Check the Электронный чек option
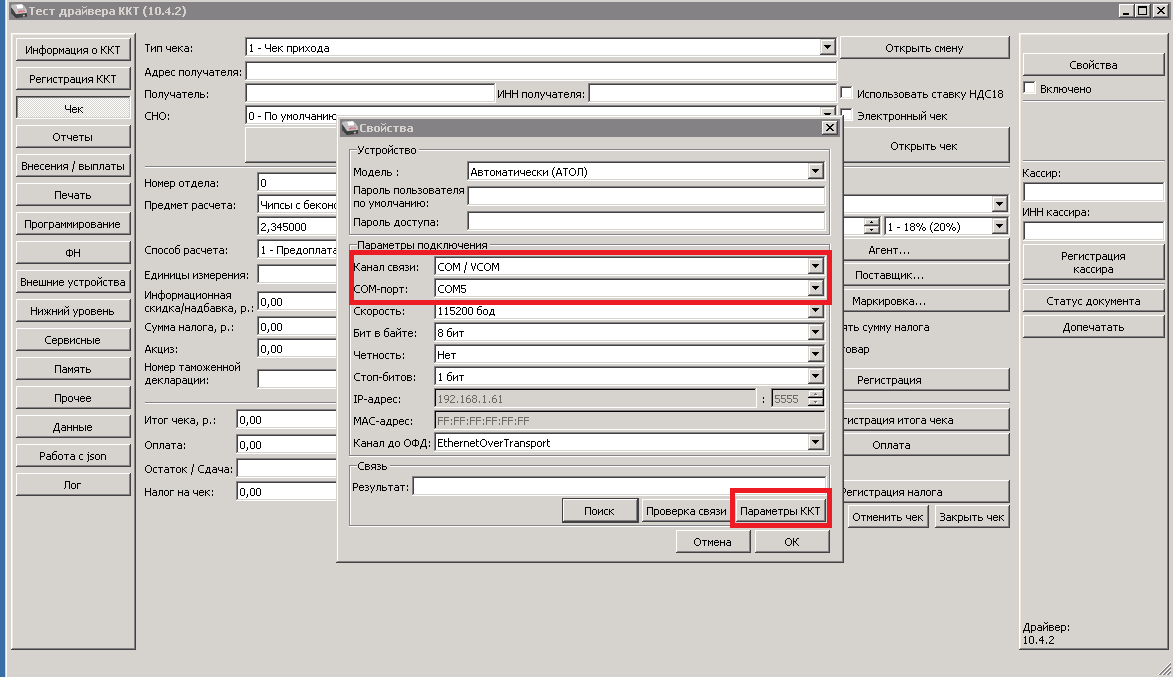 [847, 116]
